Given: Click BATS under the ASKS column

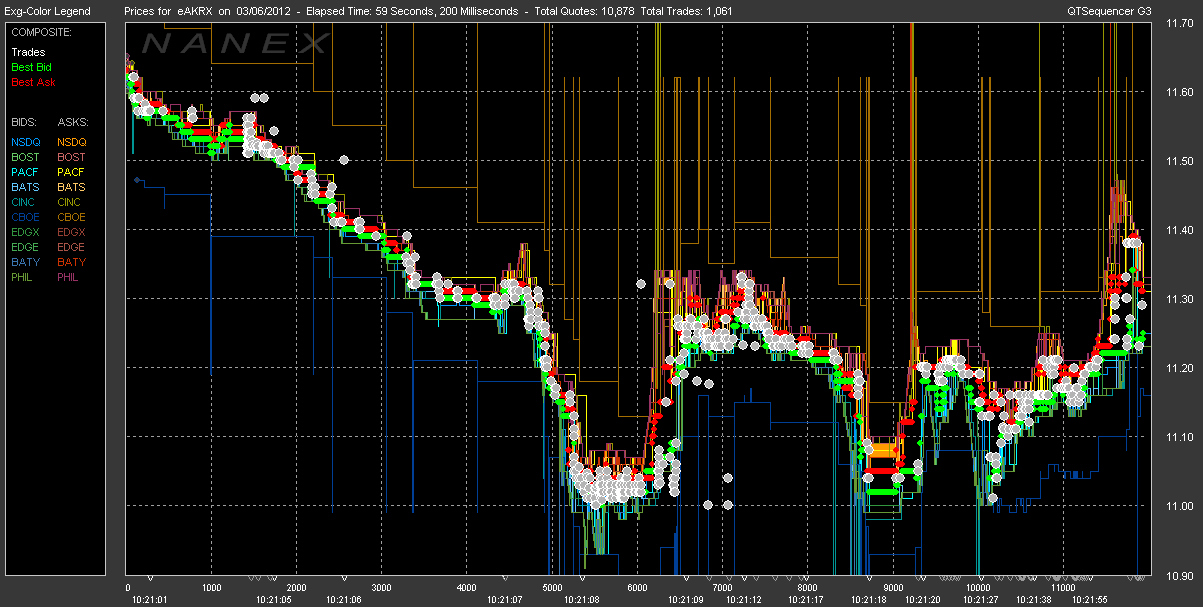Looking at the screenshot, I should 72,187.
